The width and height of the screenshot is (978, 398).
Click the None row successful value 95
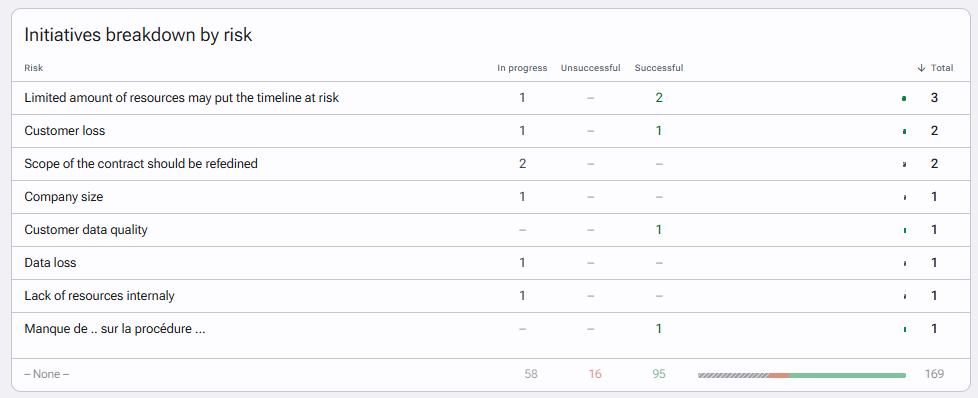click(659, 374)
